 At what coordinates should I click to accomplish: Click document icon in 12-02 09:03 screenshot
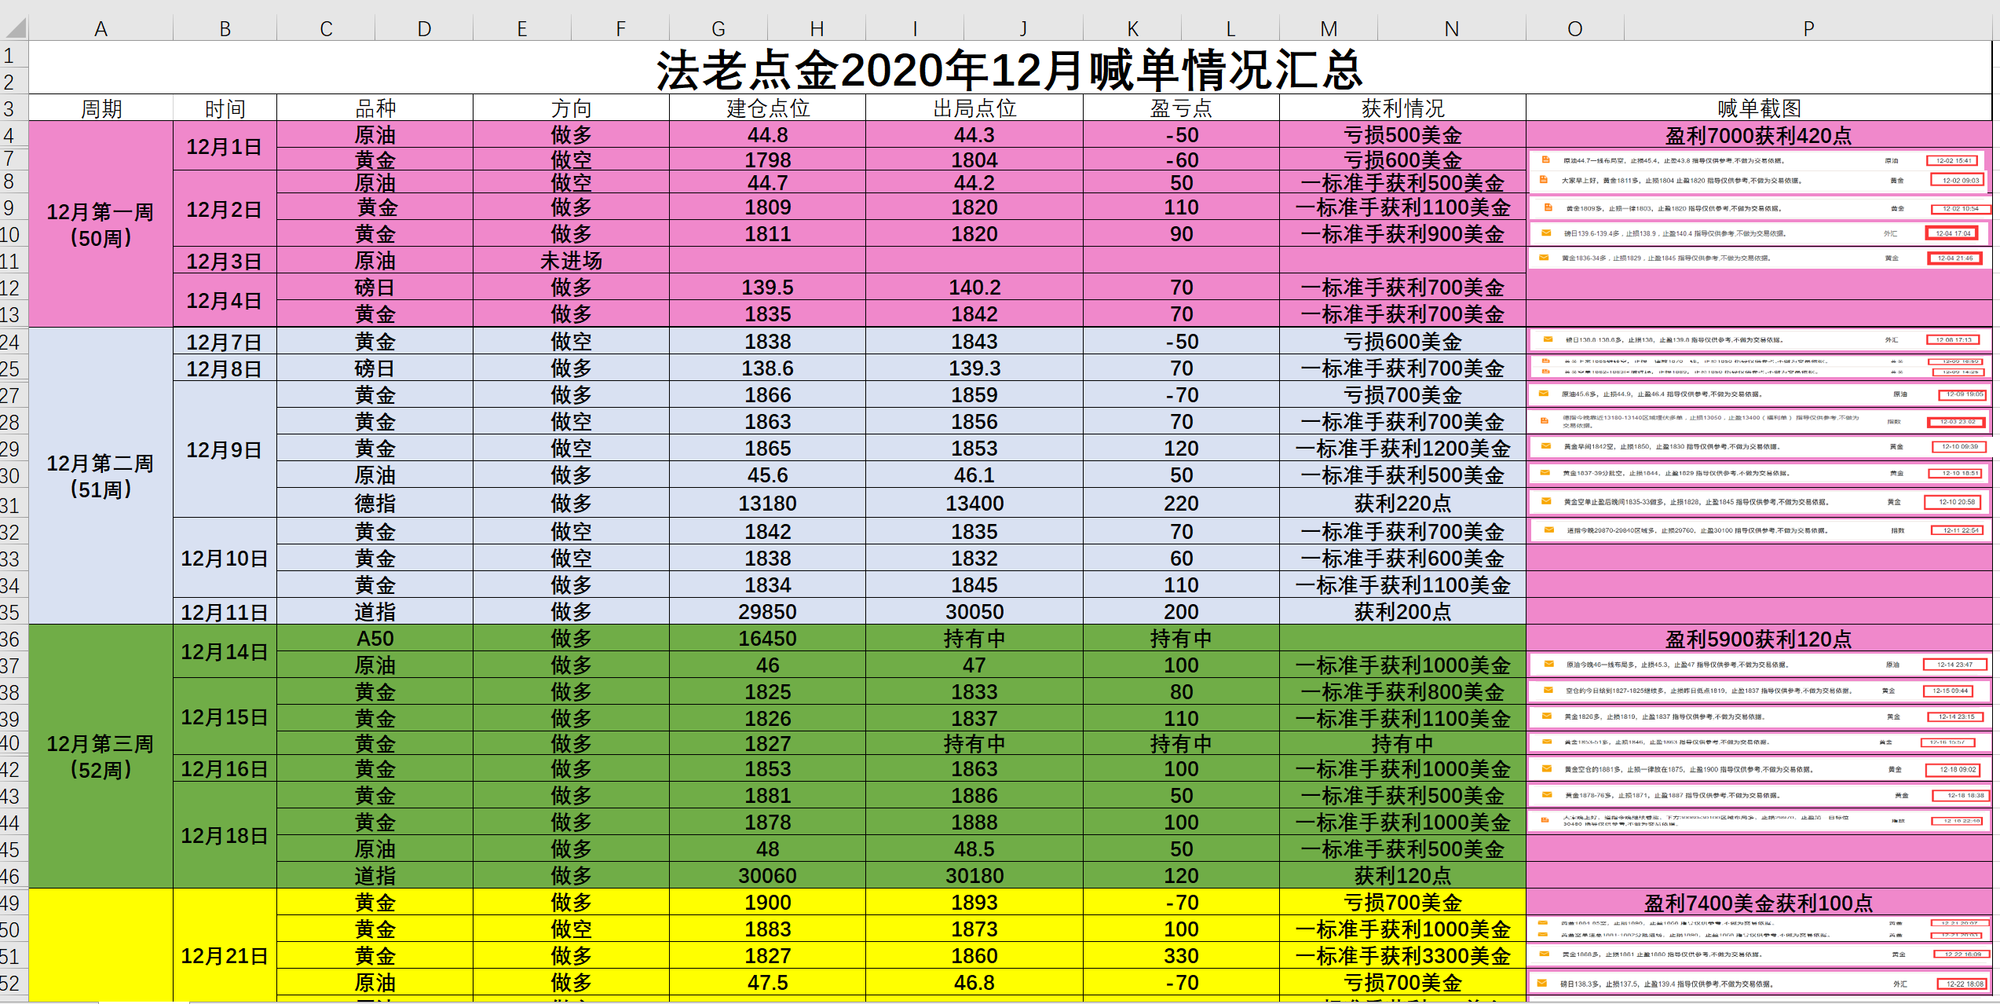[1545, 181]
